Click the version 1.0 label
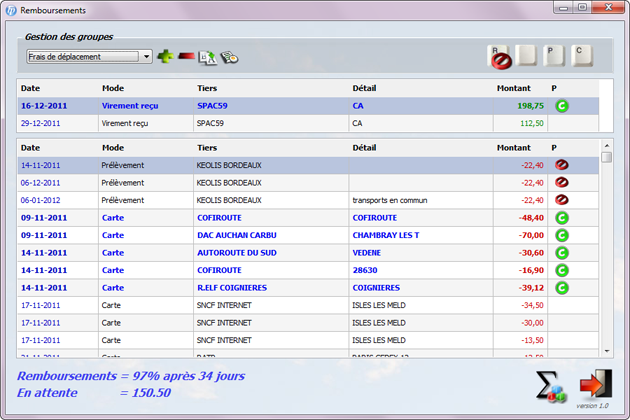 pos(592,406)
